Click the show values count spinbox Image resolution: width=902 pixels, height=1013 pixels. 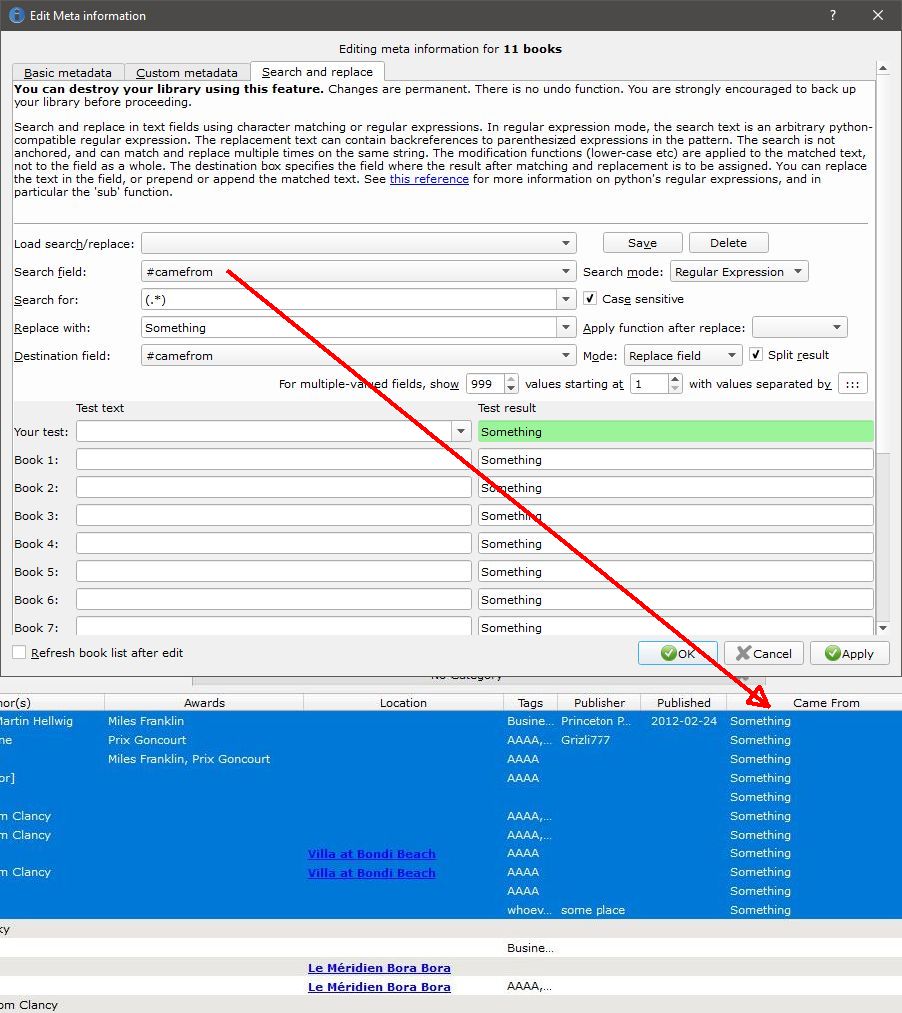485,384
